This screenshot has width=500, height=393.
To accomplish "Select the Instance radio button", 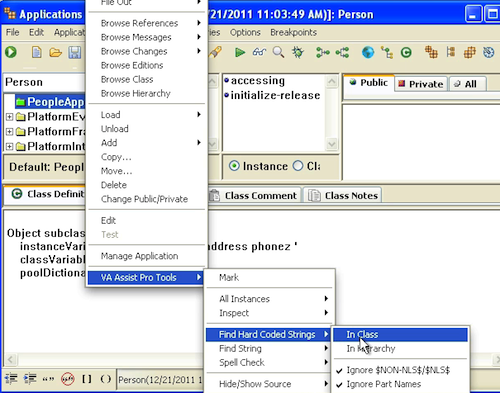I will [234, 166].
